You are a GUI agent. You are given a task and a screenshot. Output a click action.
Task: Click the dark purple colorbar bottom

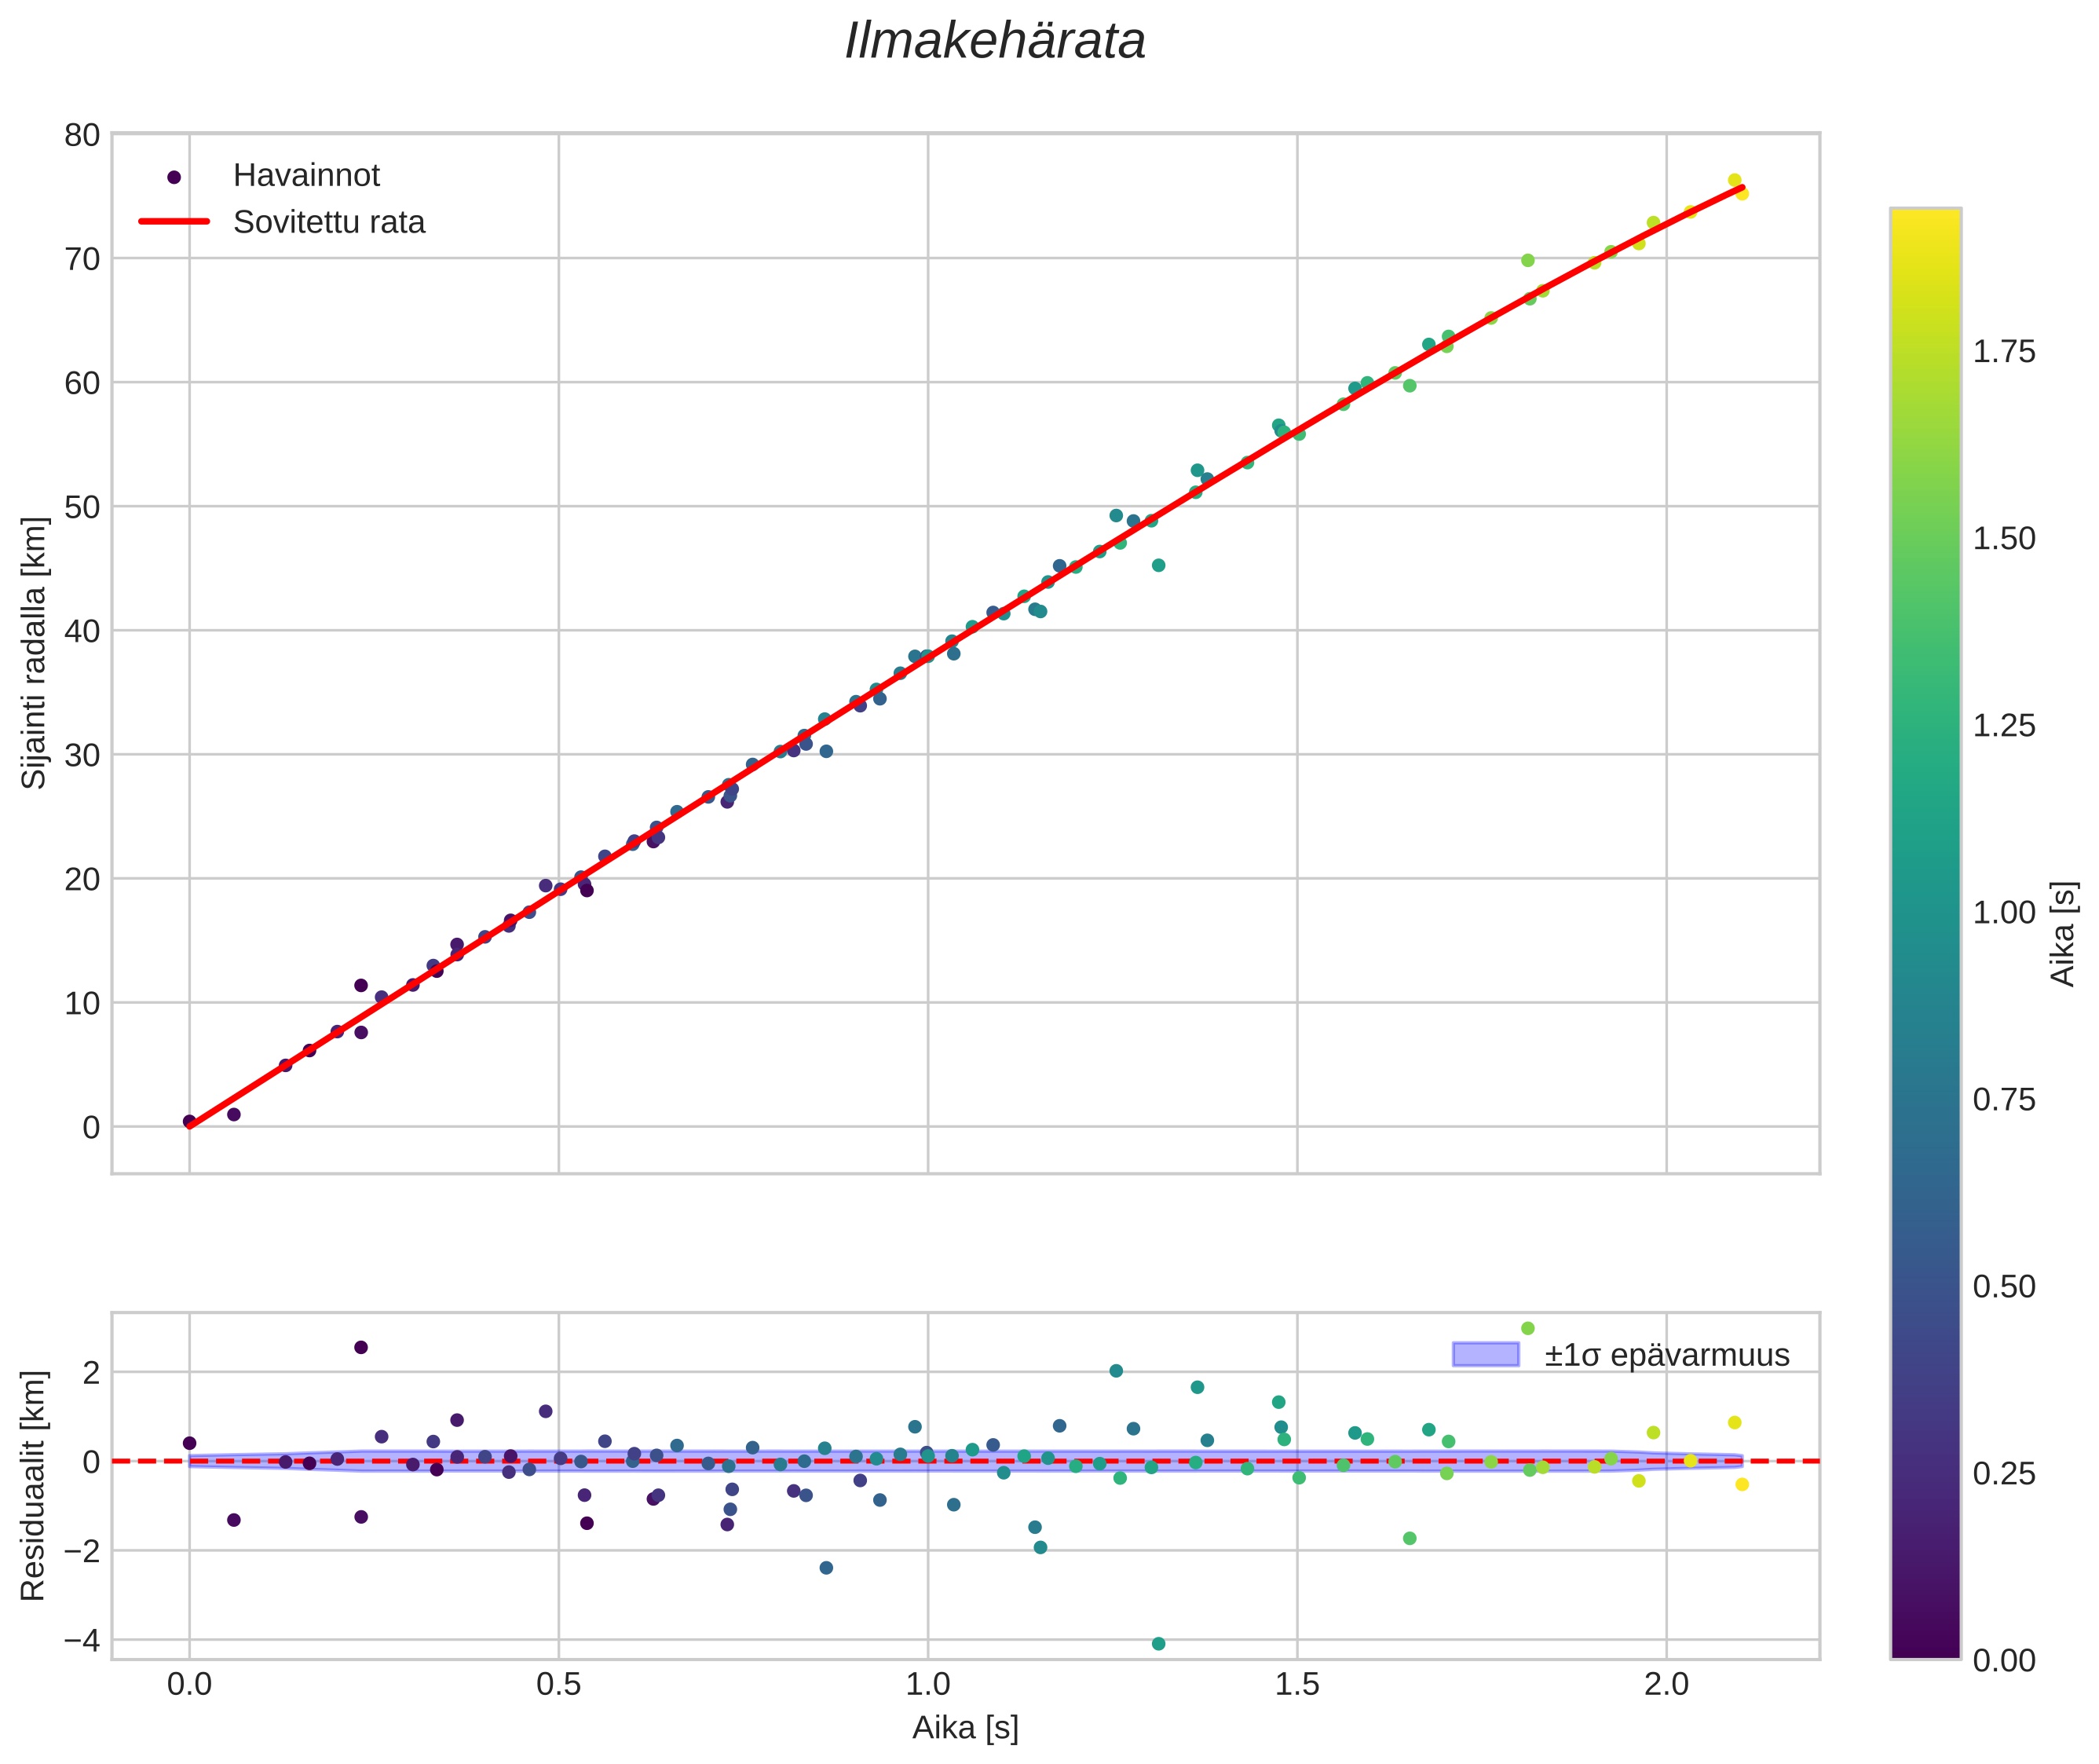(x=1925, y=1645)
